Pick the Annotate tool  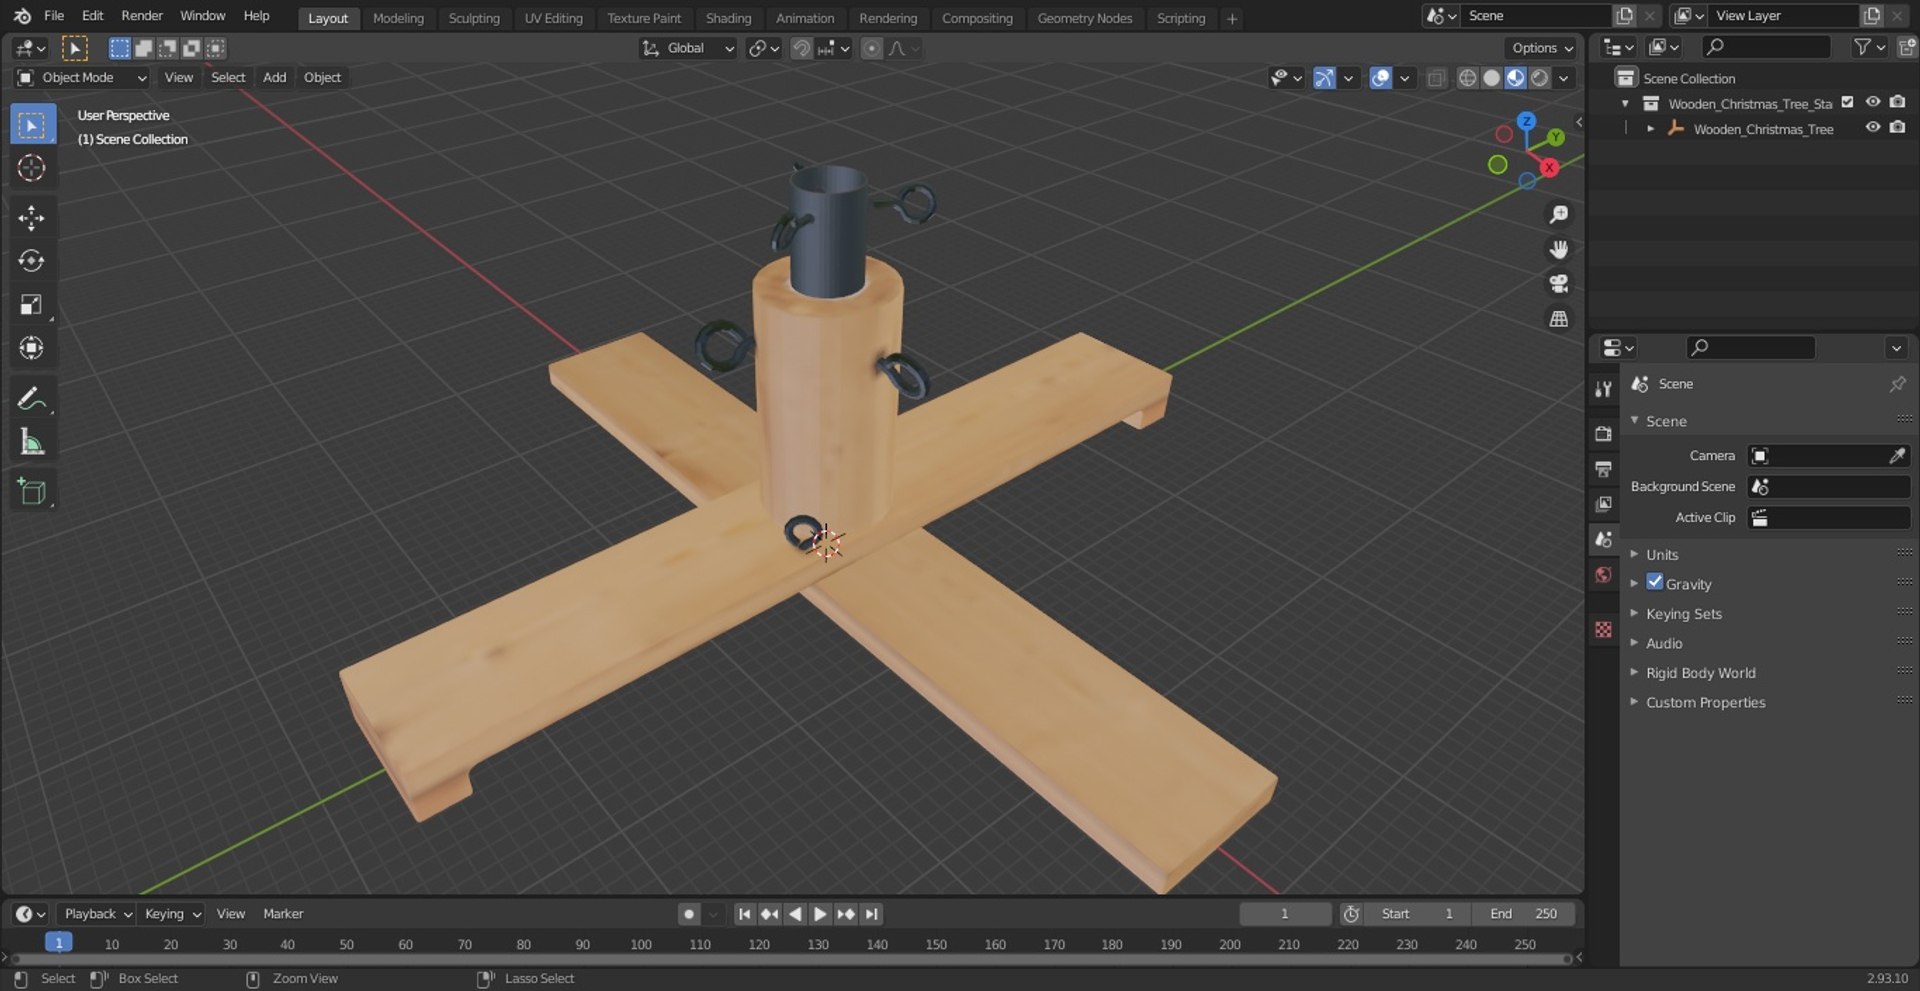(31, 399)
